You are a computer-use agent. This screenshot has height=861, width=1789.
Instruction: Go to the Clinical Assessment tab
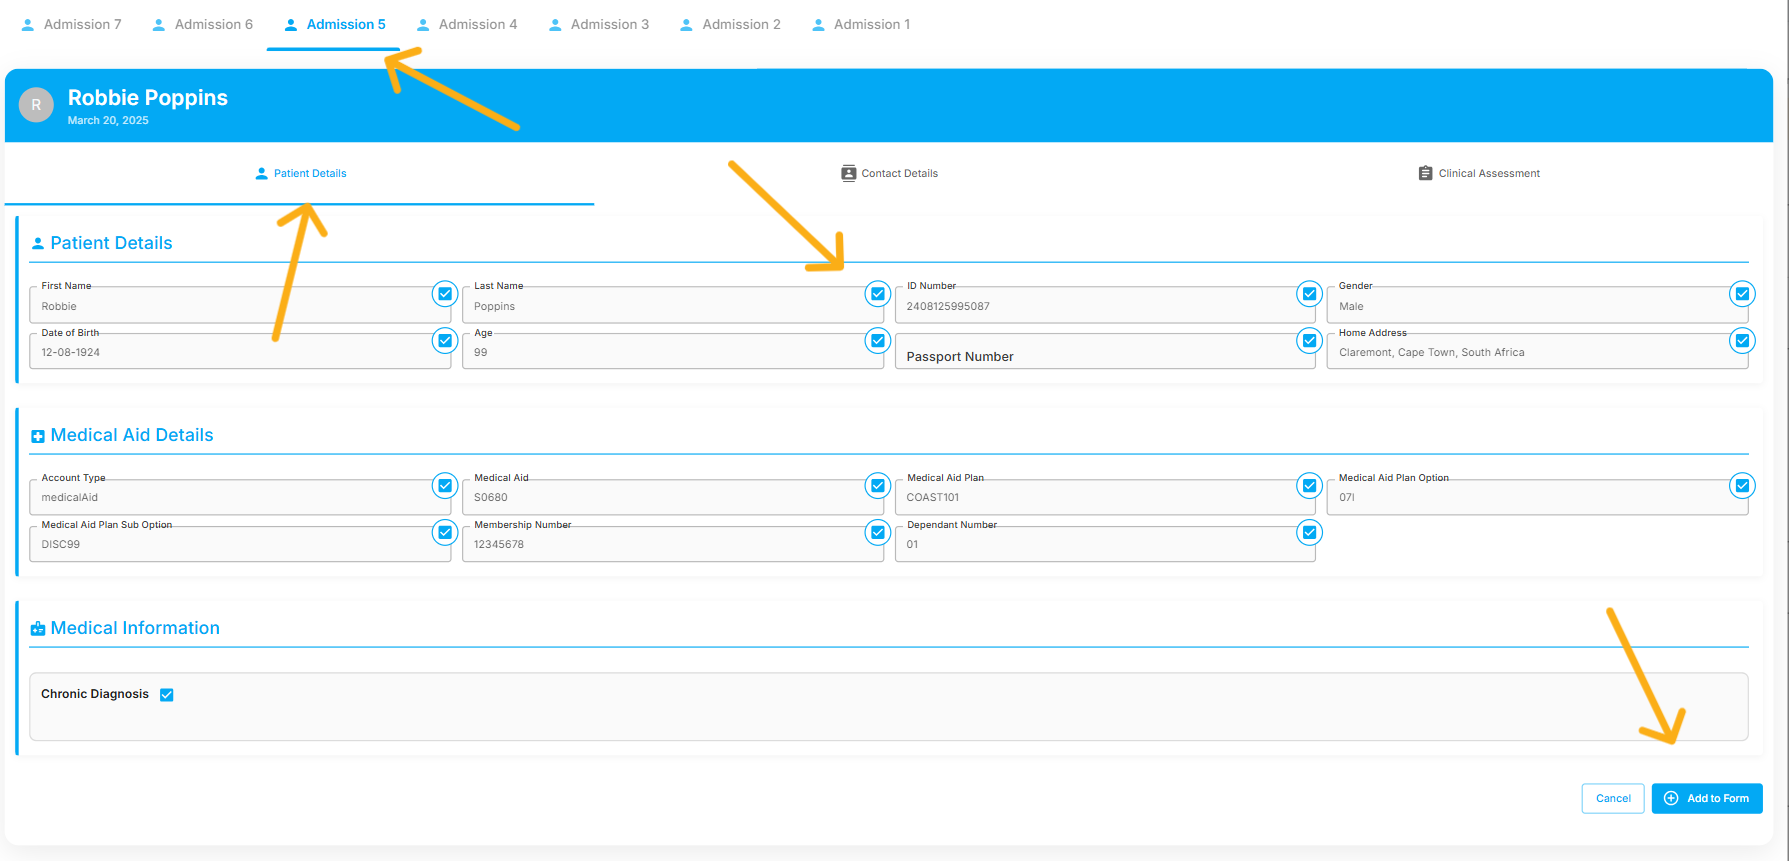pyautogui.click(x=1479, y=173)
